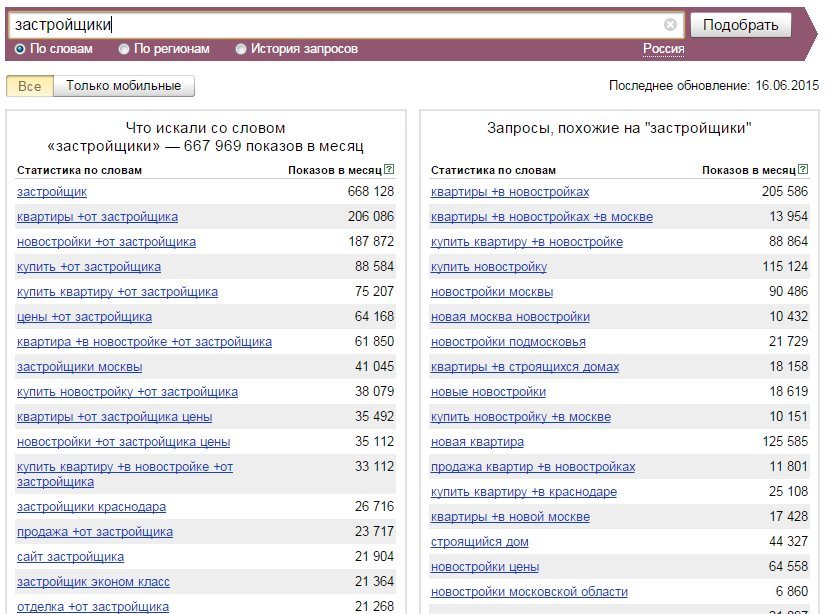
Task: Open 'отделка +от застройщика' link
Action: pyautogui.click(x=93, y=607)
